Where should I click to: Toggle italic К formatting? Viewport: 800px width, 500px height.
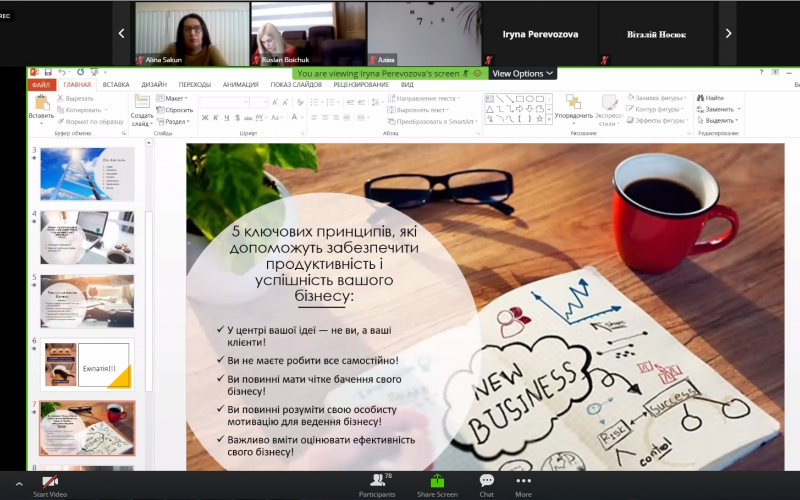pos(216,118)
